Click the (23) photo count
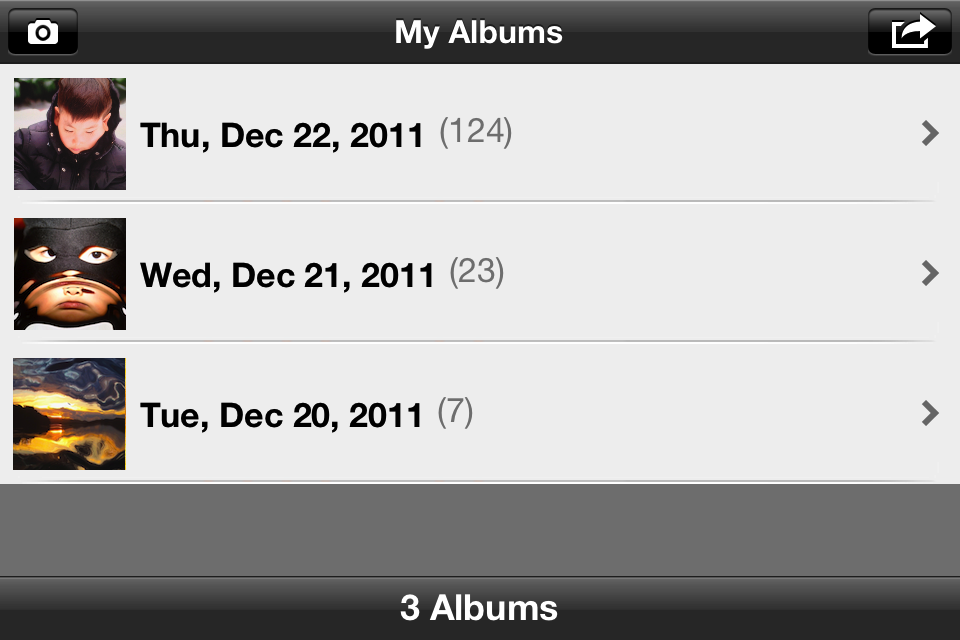Image resolution: width=960 pixels, height=640 pixels. click(477, 272)
